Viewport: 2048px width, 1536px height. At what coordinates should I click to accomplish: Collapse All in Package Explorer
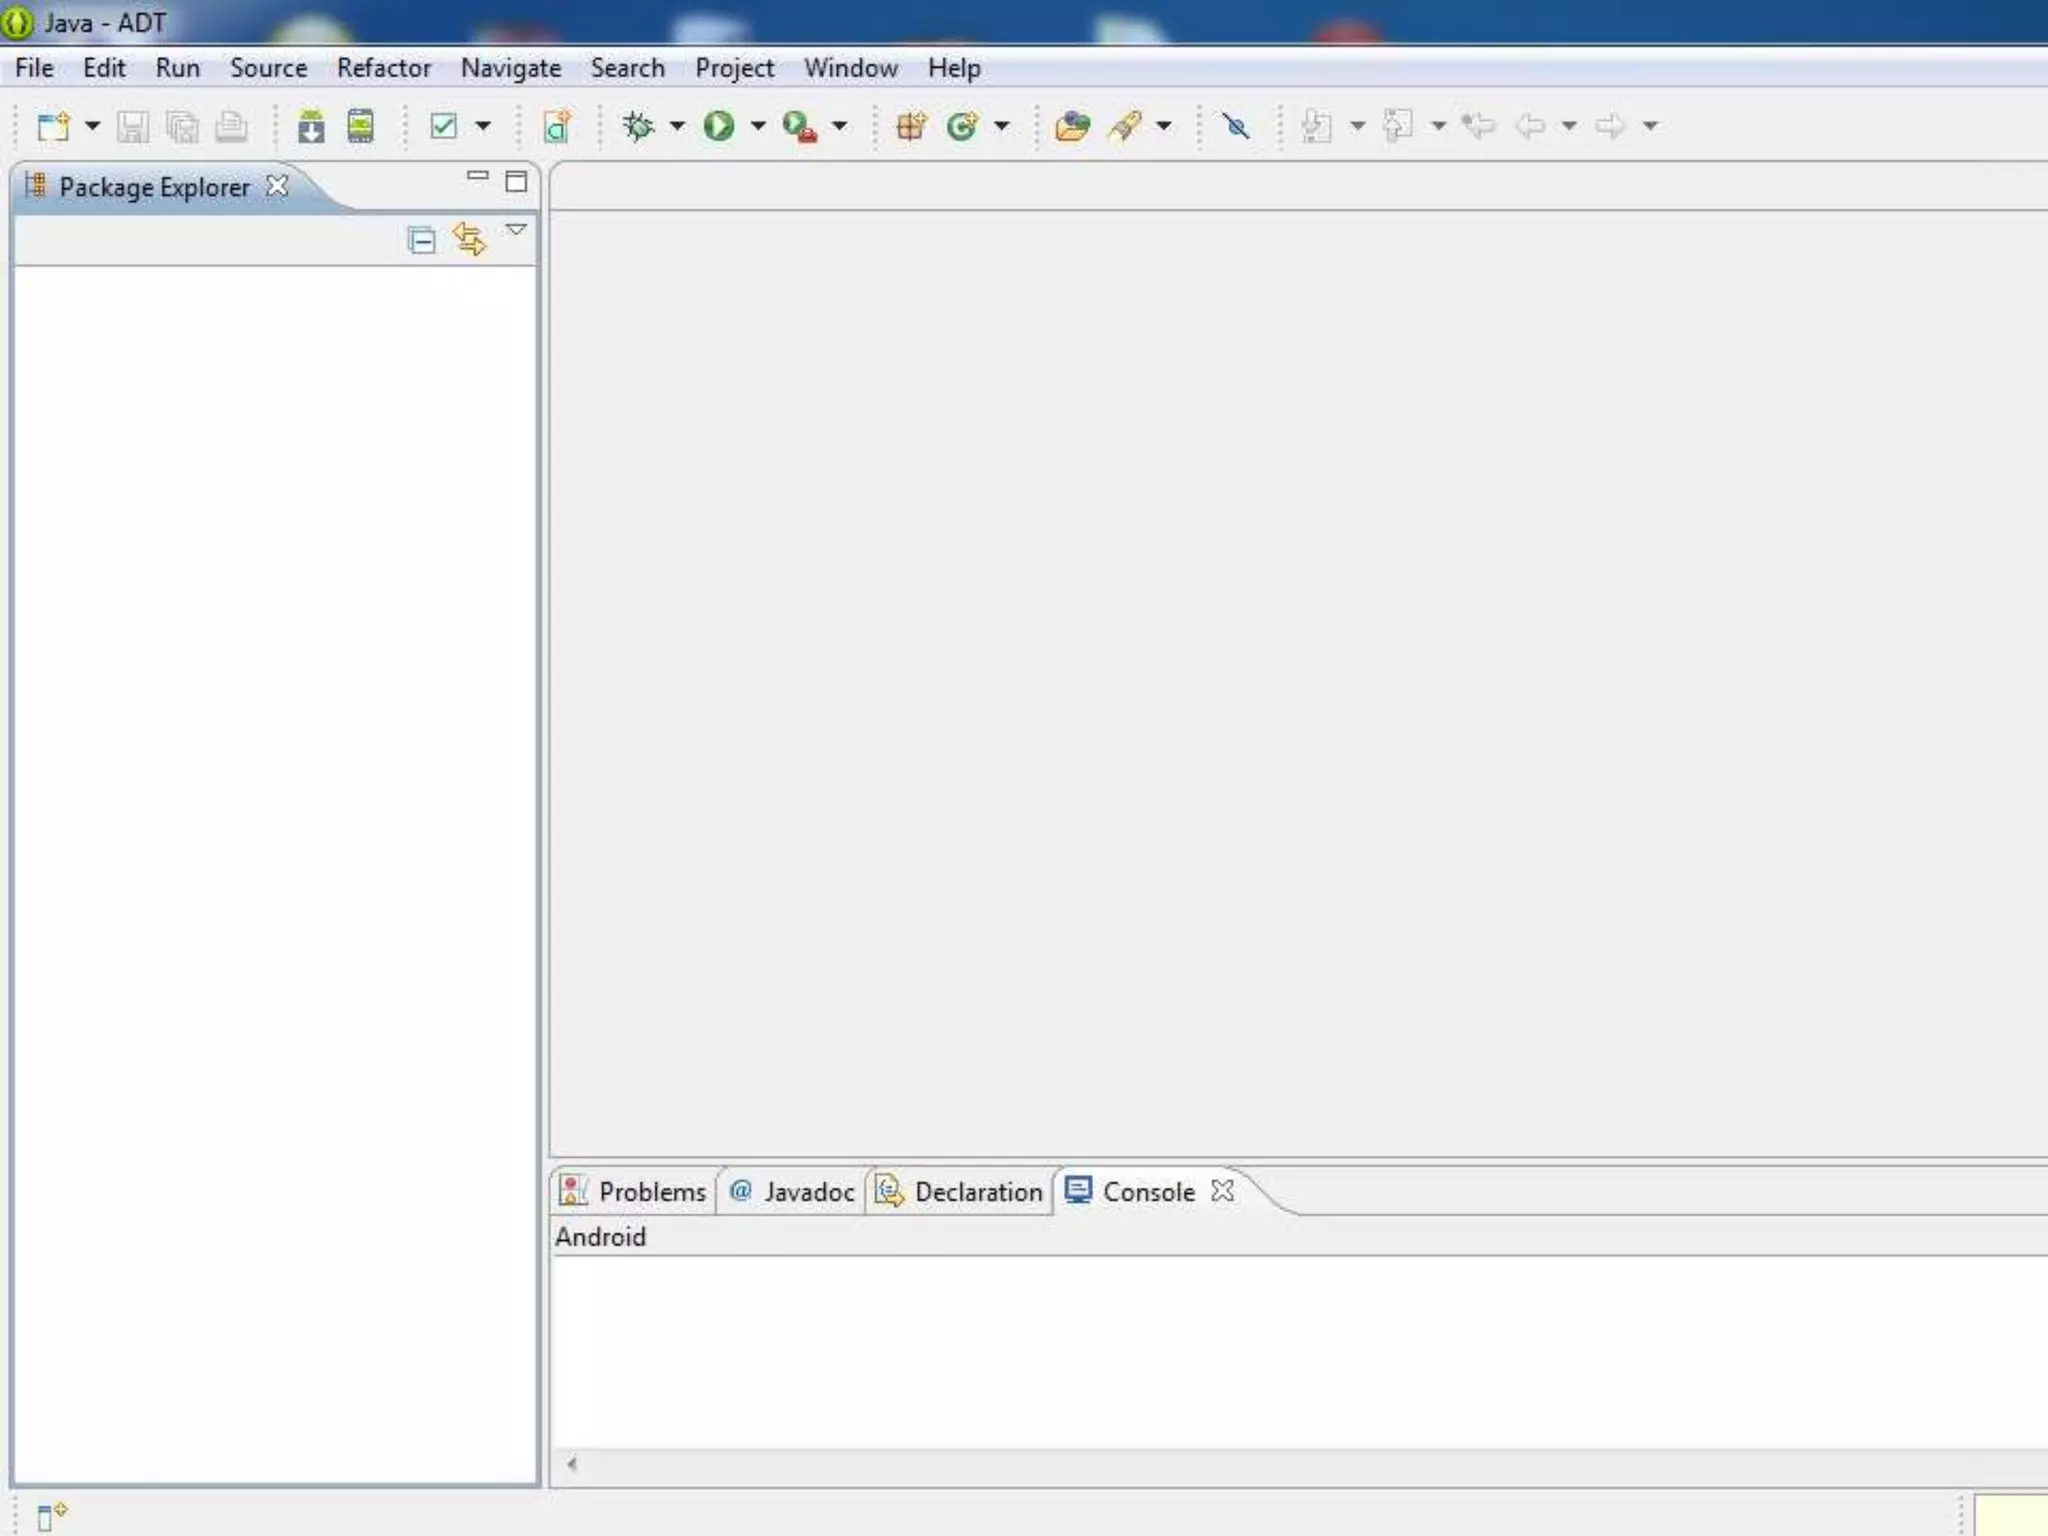tap(421, 240)
